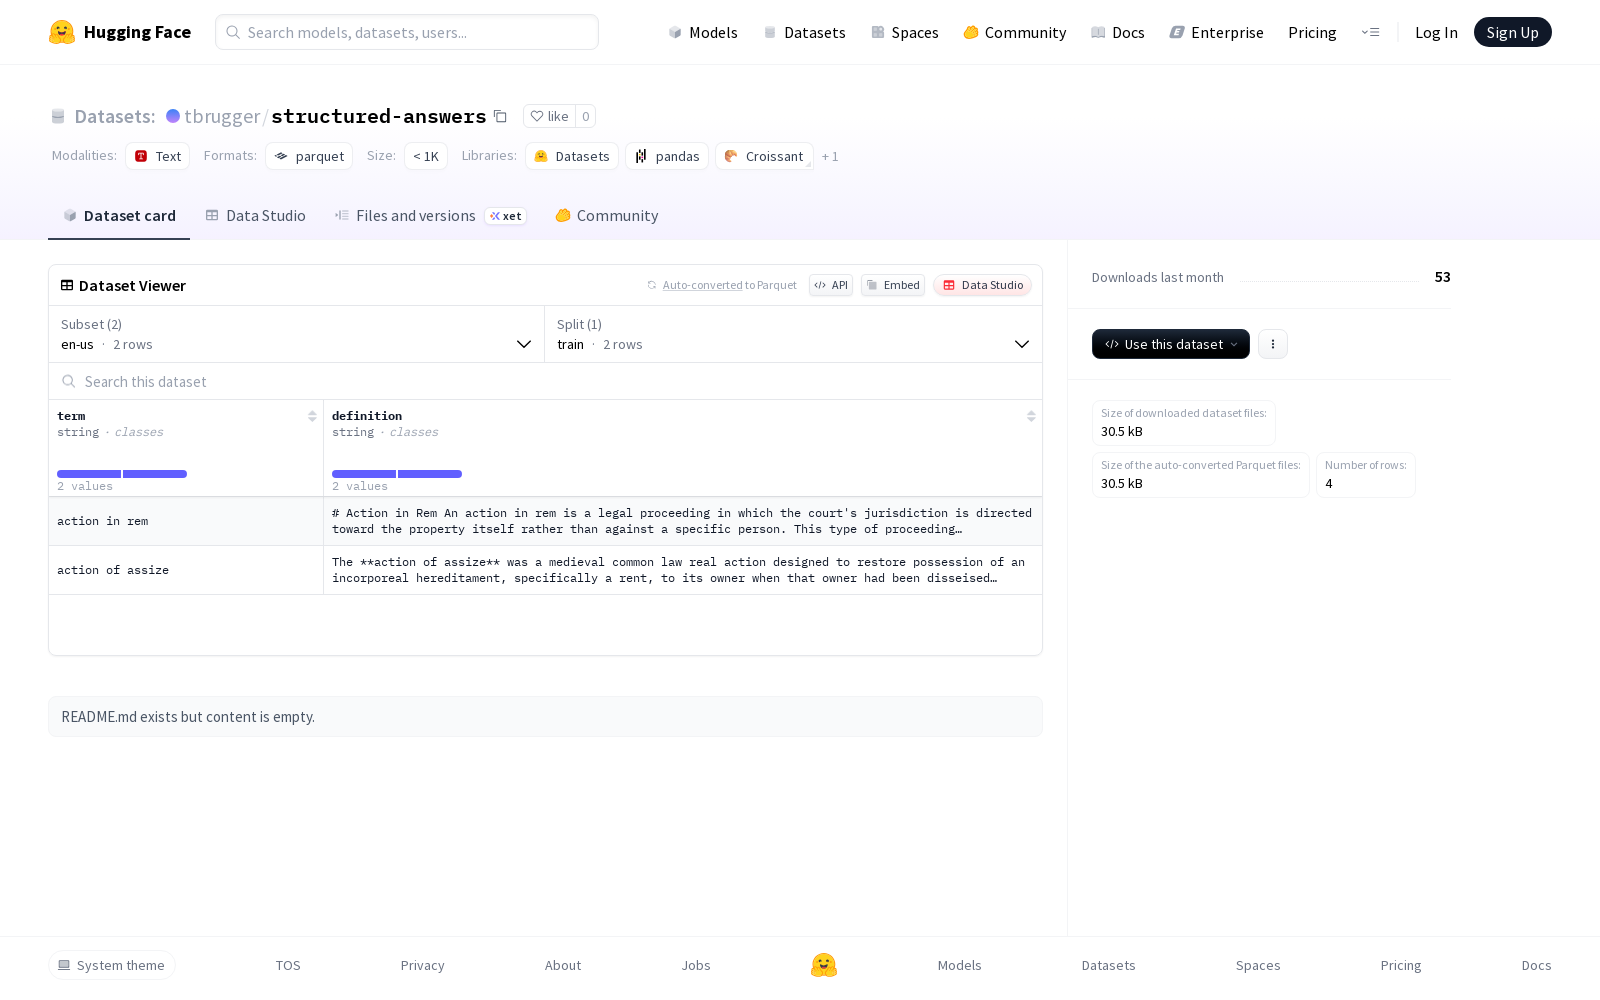Click the footer Hugging Face emoji logo
1600x1000 pixels.
click(824, 965)
